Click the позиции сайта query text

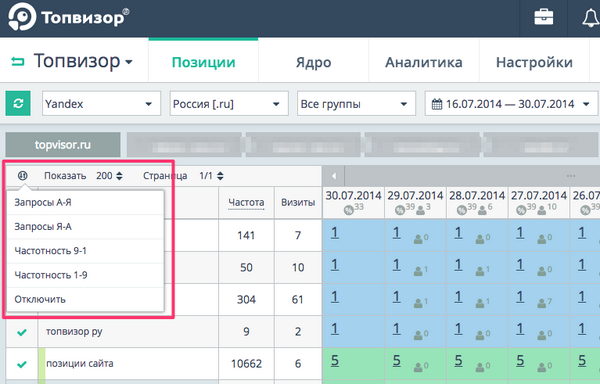[80, 363]
